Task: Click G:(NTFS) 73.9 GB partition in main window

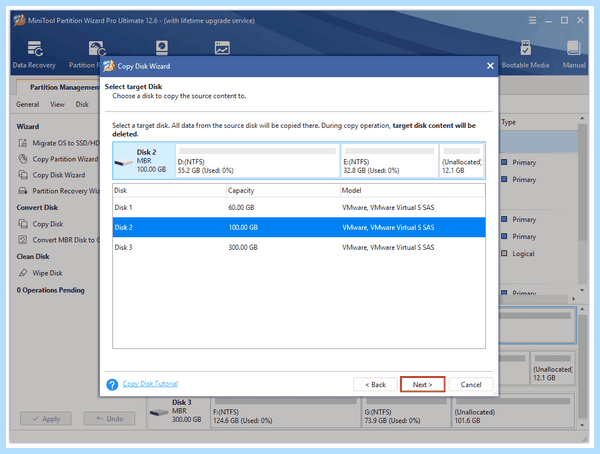Action: click(406, 412)
